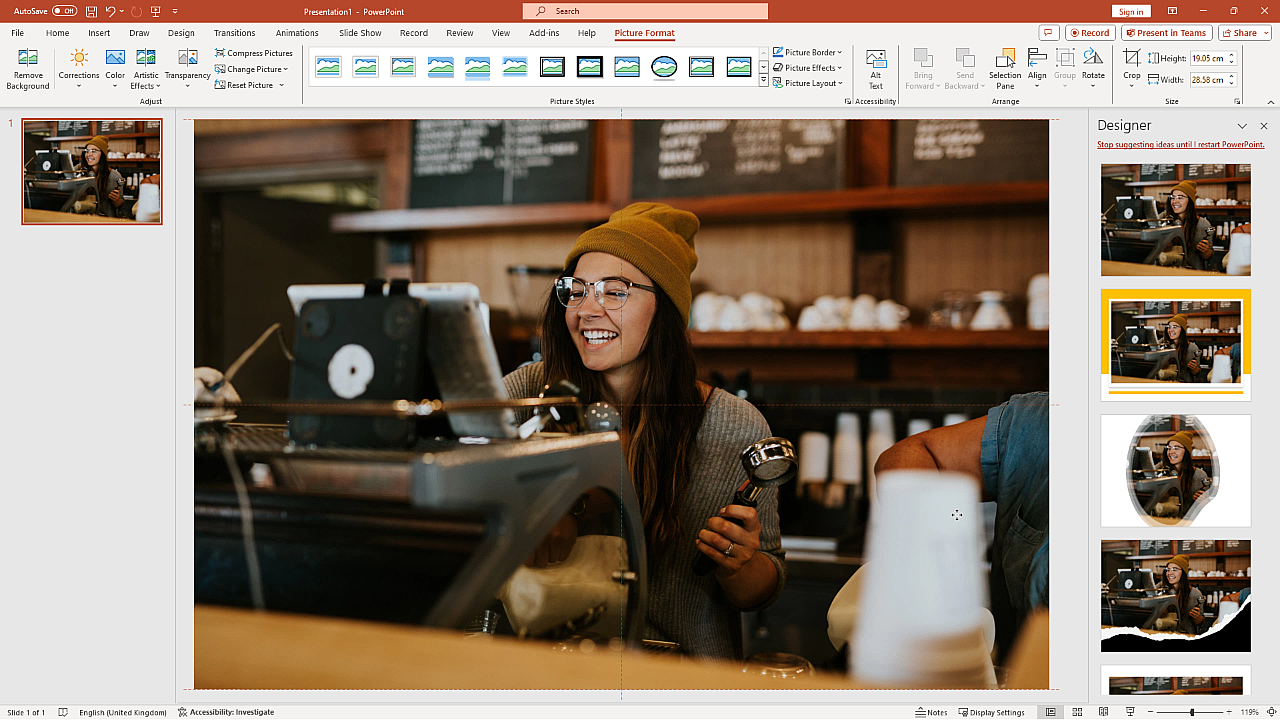Open Display Settings in the status bar

pyautogui.click(x=992, y=712)
